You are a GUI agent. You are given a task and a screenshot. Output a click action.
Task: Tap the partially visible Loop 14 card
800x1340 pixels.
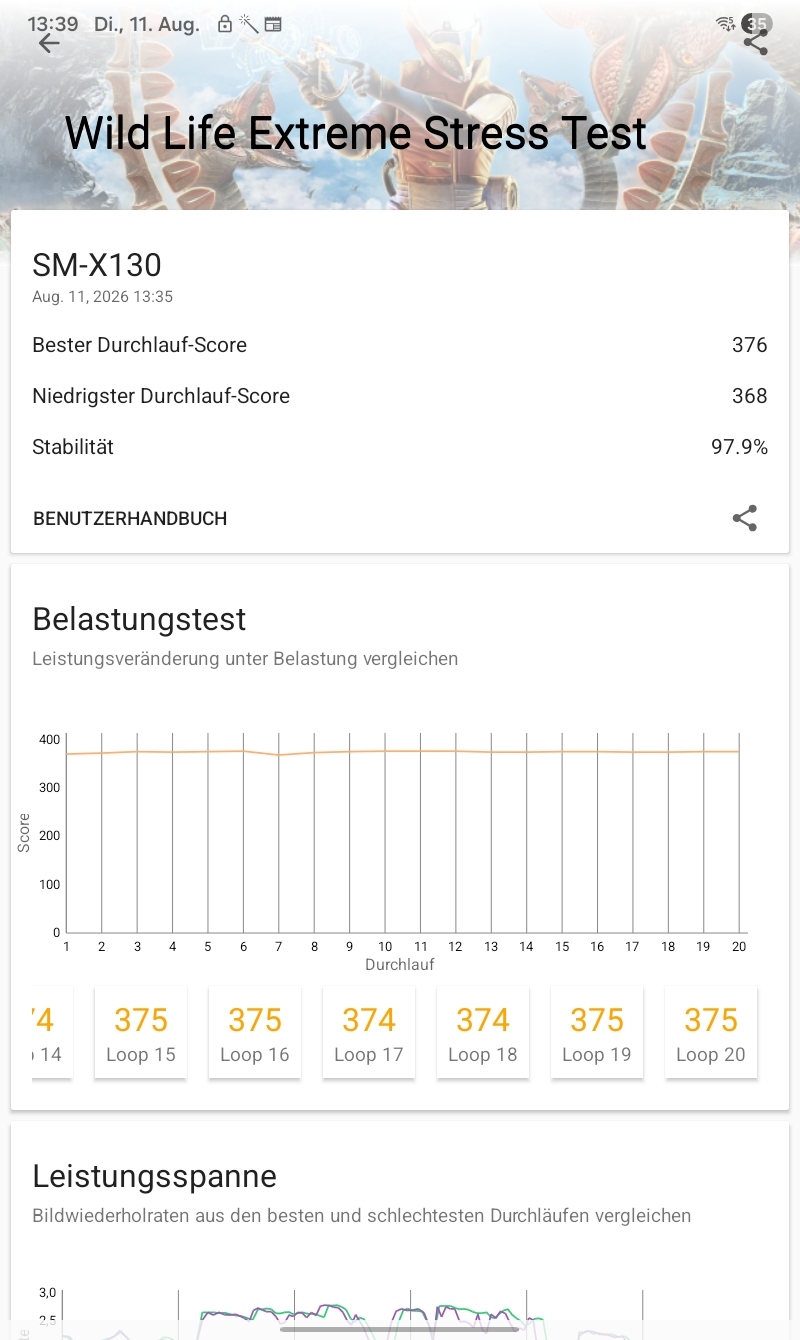tap(50, 1033)
